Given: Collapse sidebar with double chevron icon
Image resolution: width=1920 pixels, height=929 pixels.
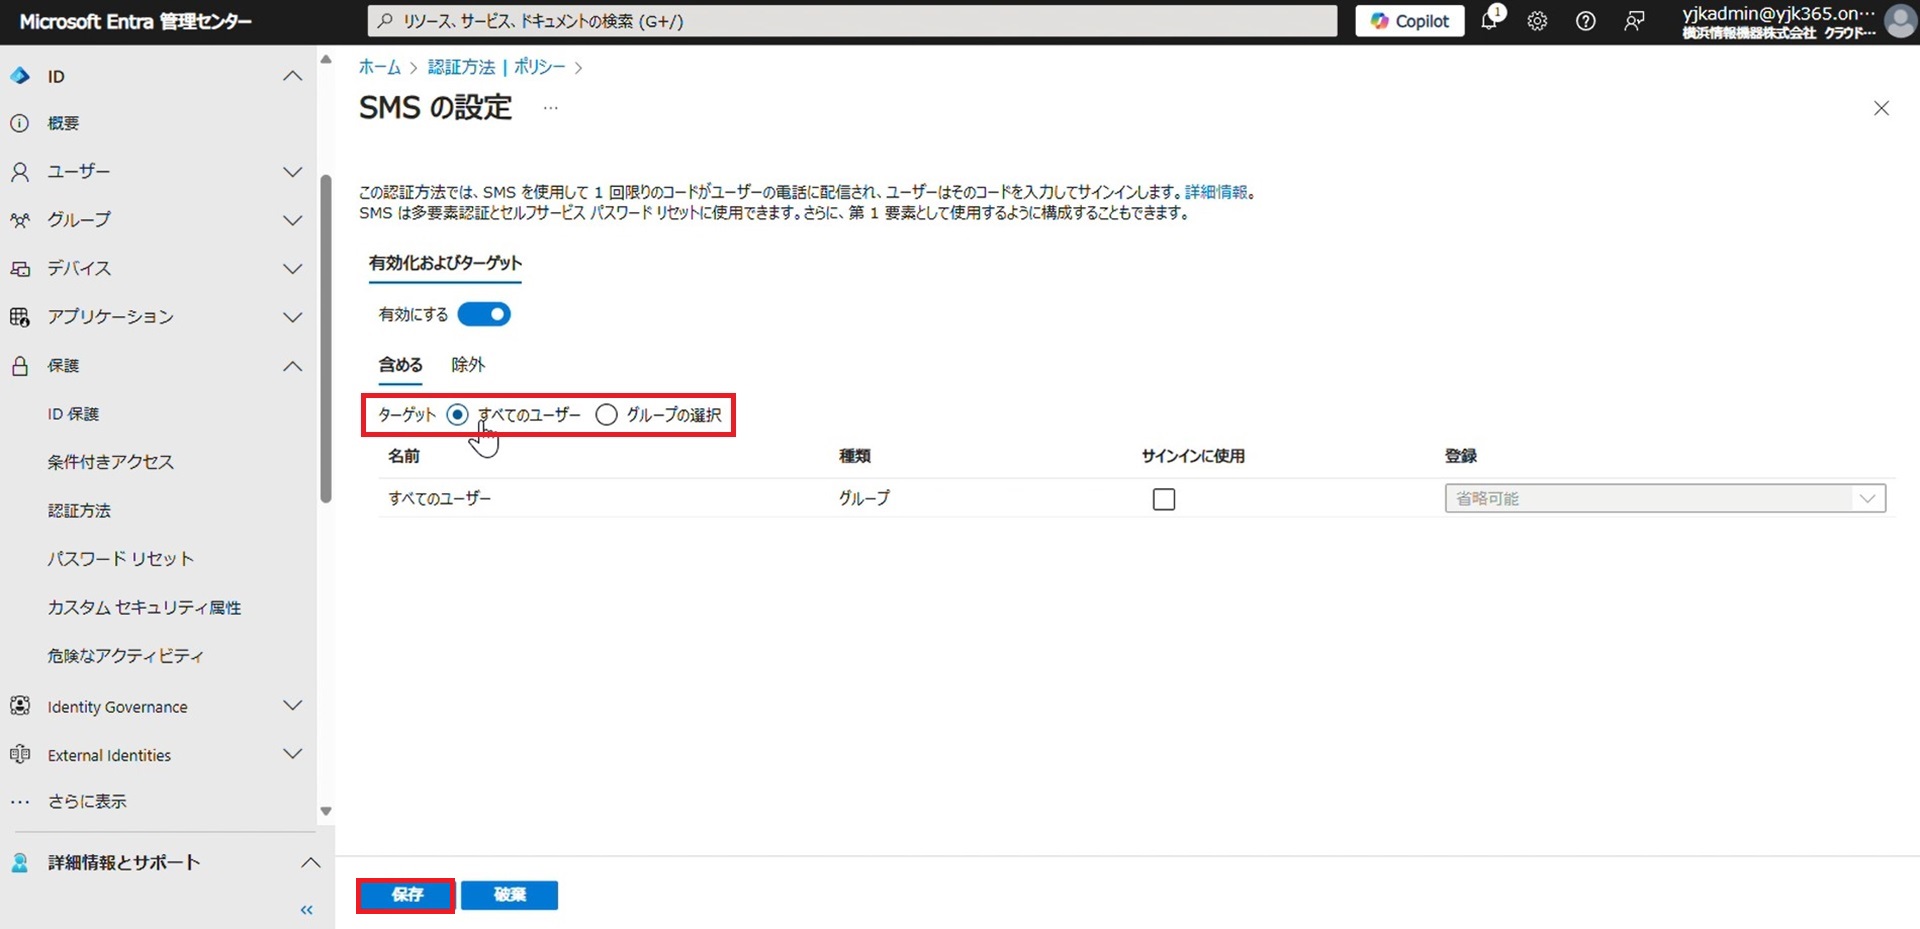Looking at the screenshot, I should [307, 909].
